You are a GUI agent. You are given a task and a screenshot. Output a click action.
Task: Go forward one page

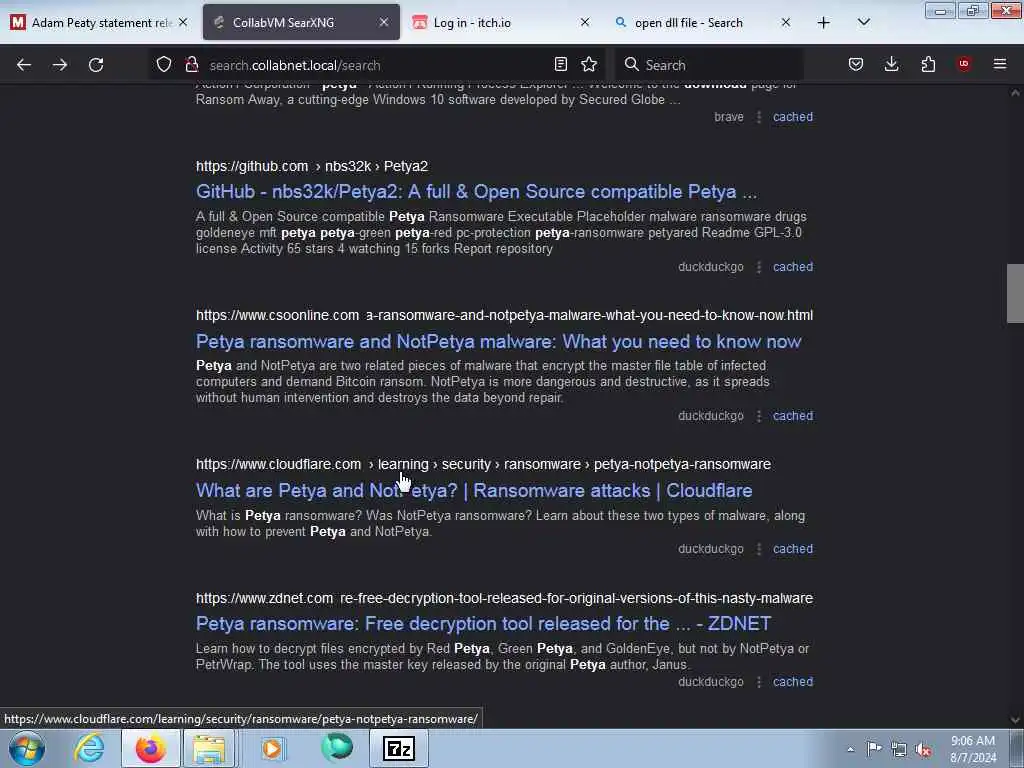[60, 65]
